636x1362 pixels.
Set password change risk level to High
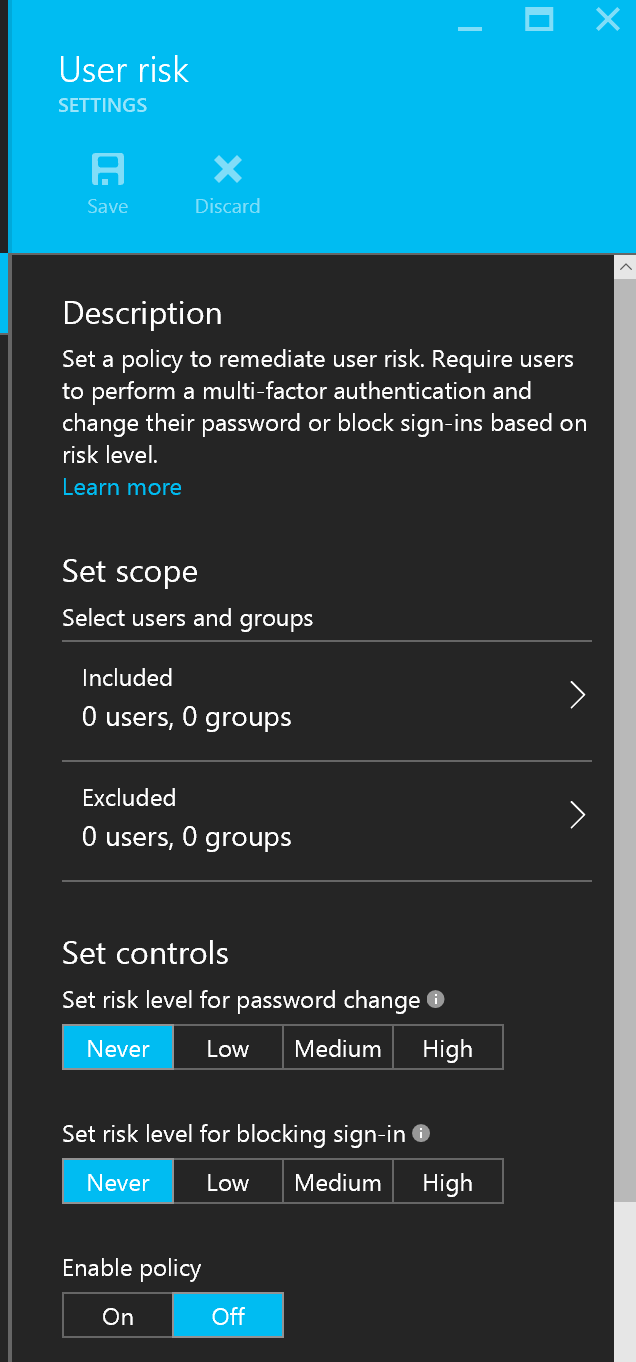pyautogui.click(x=447, y=1049)
